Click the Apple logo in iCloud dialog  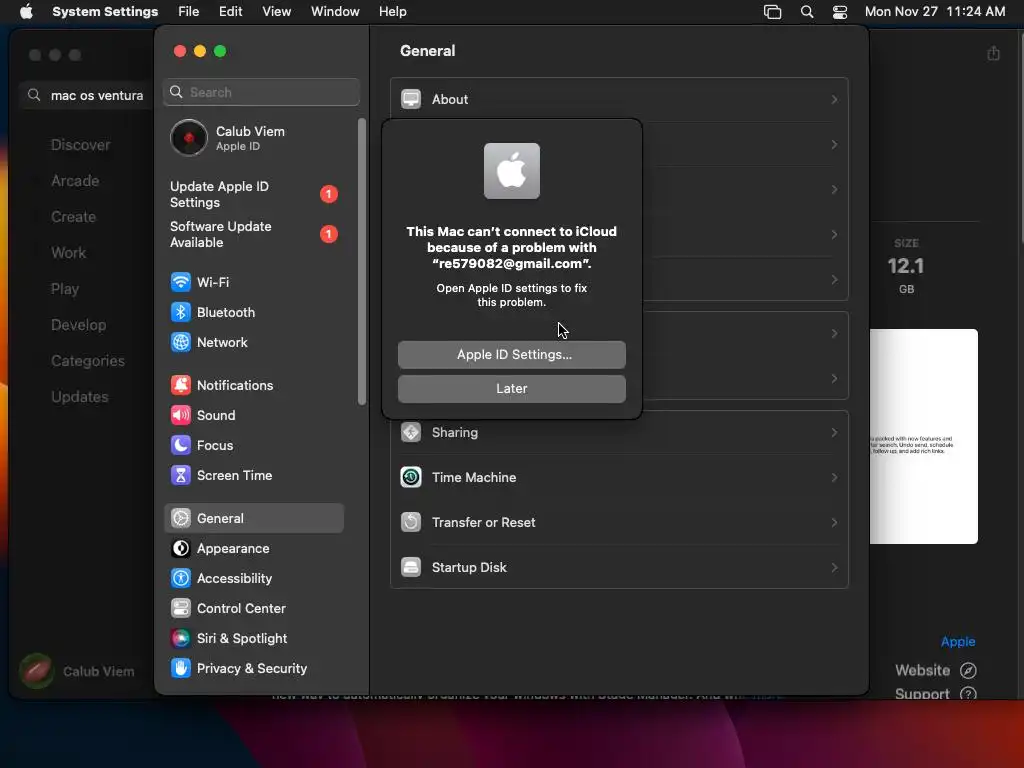(512, 171)
